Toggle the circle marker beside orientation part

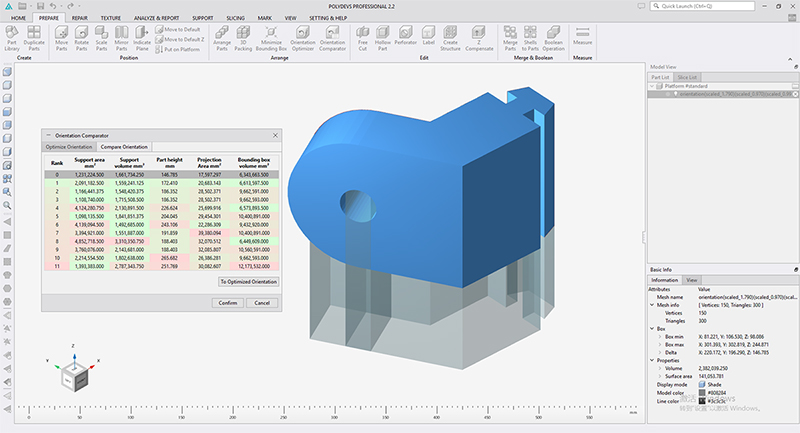coord(667,94)
